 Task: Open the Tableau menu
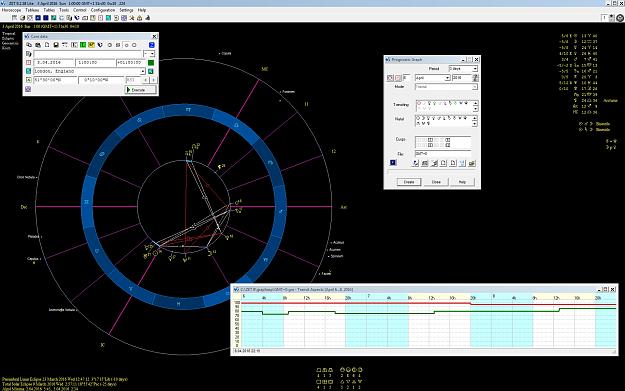[x=32, y=10]
